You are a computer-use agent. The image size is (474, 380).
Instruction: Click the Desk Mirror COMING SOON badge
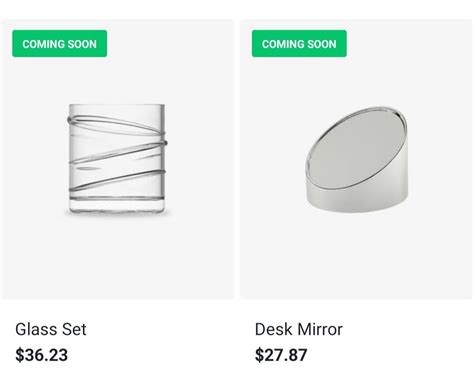coord(299,44)
